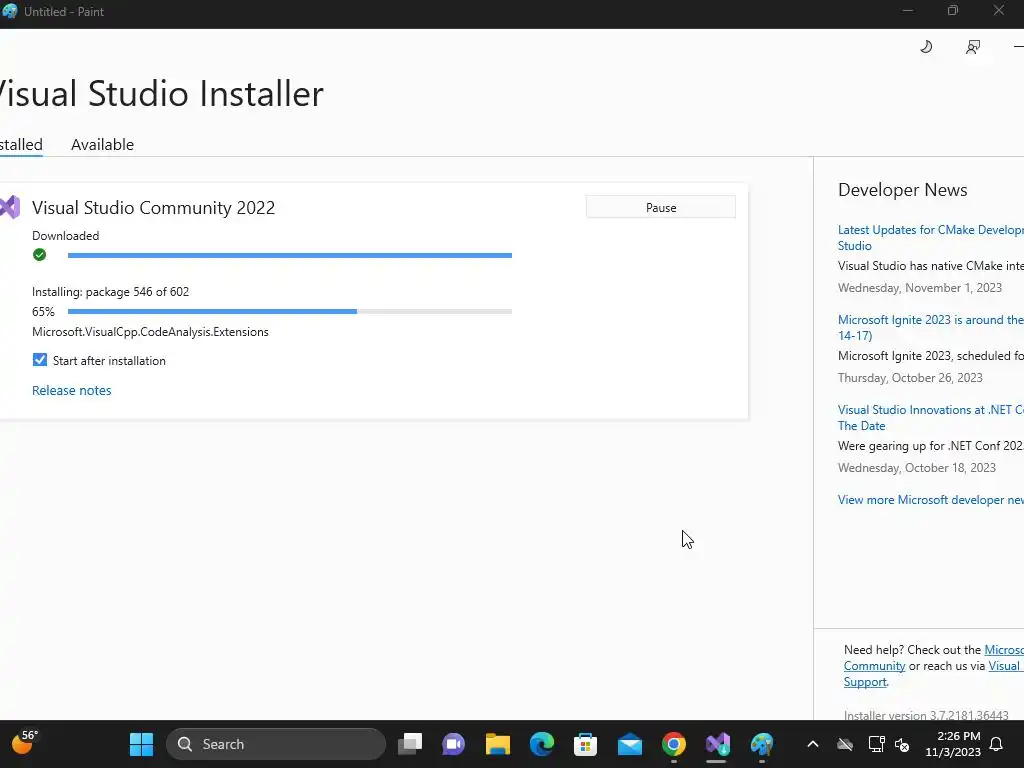
Task: Open File Explorer from the taskbar
Action: 498,744
